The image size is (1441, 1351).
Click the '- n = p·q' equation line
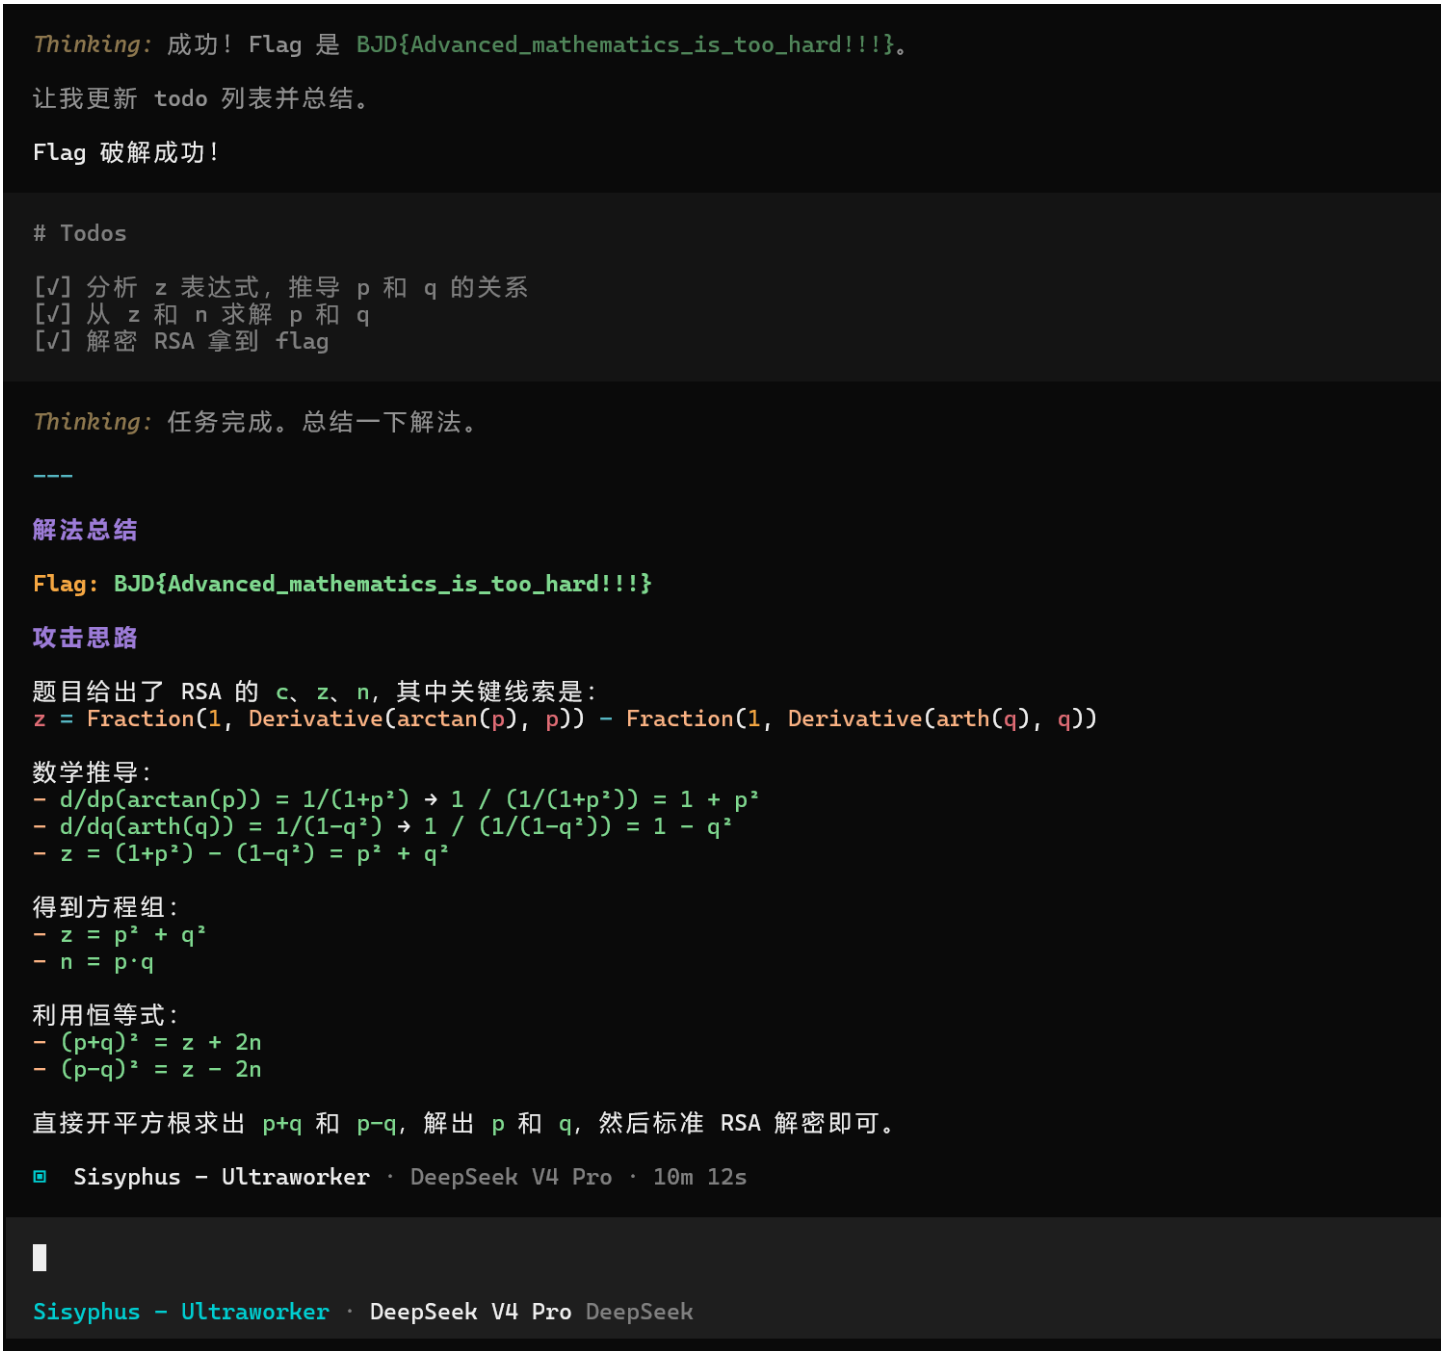pyautogui.click(x=94, y=962)
